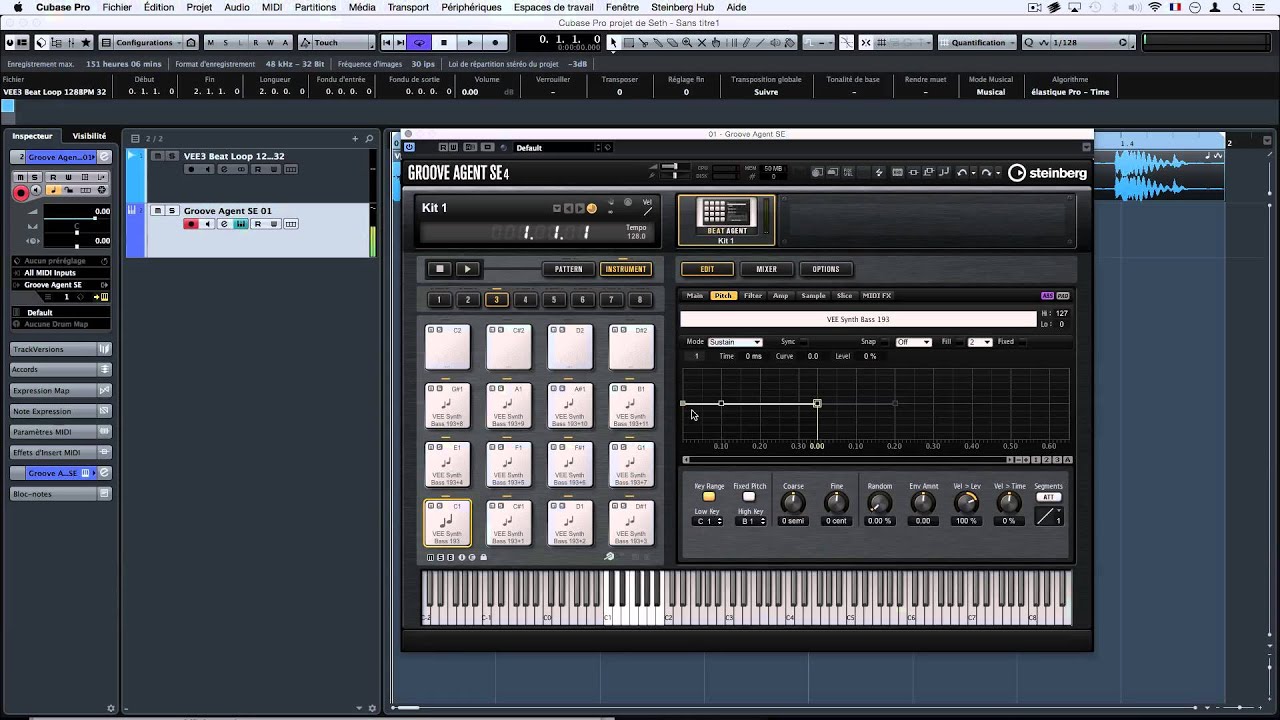Open the Transport menu
Image resolution: width=1280 pixels, height=720 pixels.
[408, 7]
